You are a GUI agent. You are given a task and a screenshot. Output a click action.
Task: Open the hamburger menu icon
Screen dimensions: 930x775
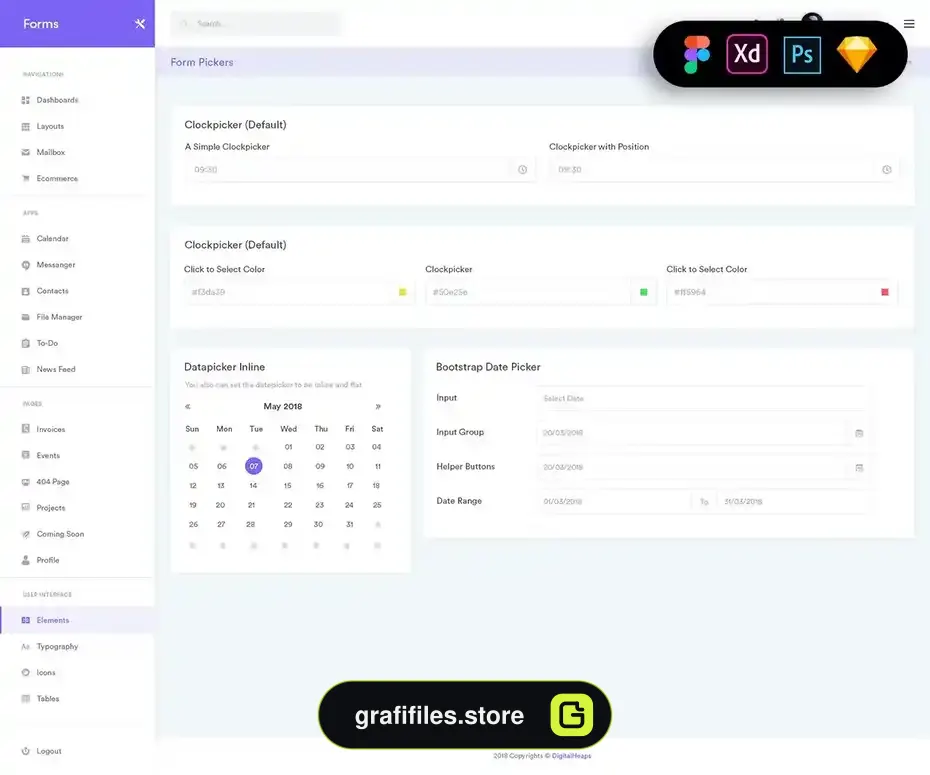click(909, 24)
